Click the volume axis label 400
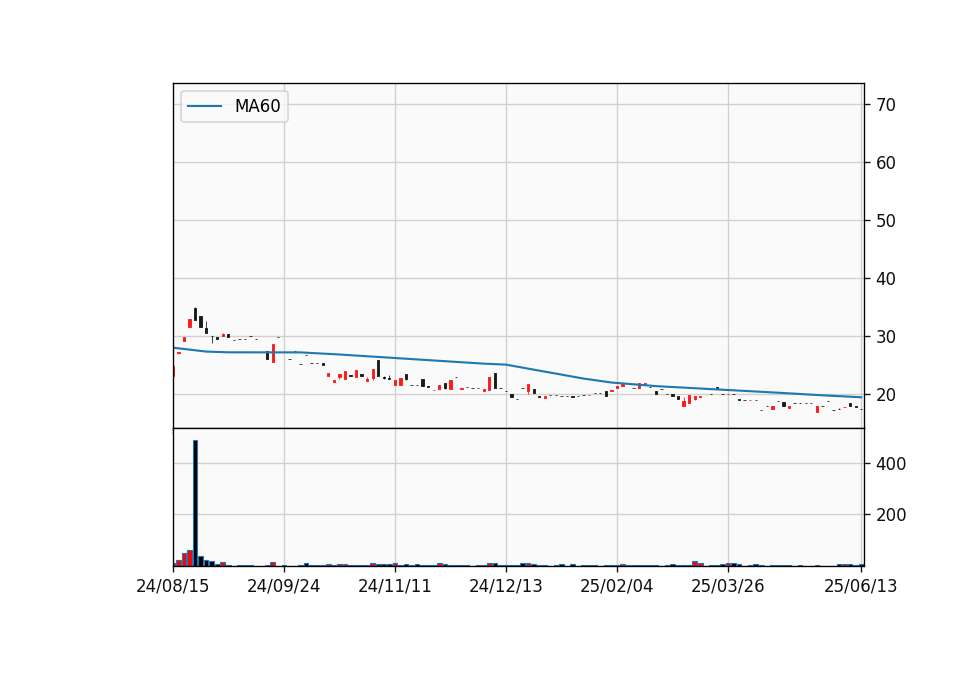Screen dimensions: 960x690 tap(891, 463)
